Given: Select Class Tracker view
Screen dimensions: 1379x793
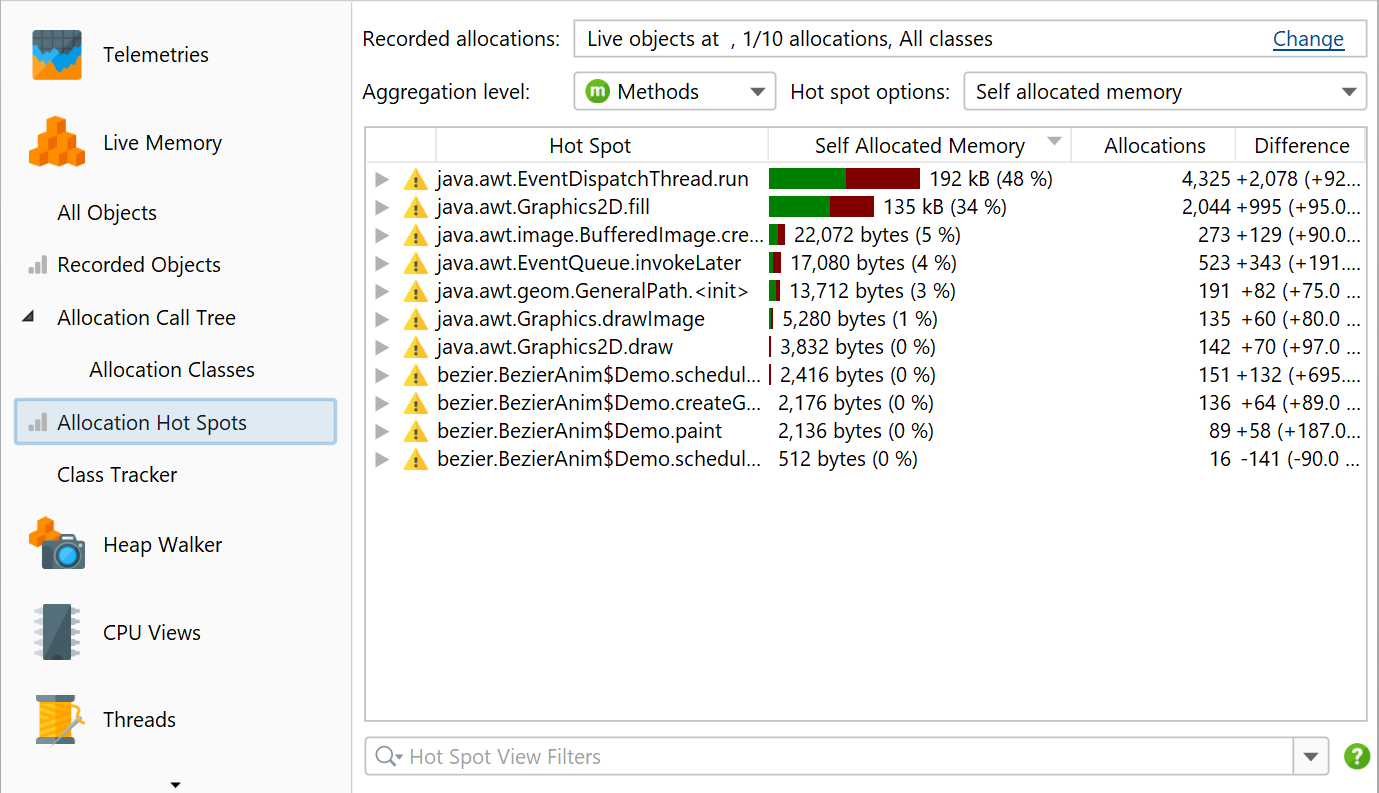Looking at the screenshot, I should [117, 475].
